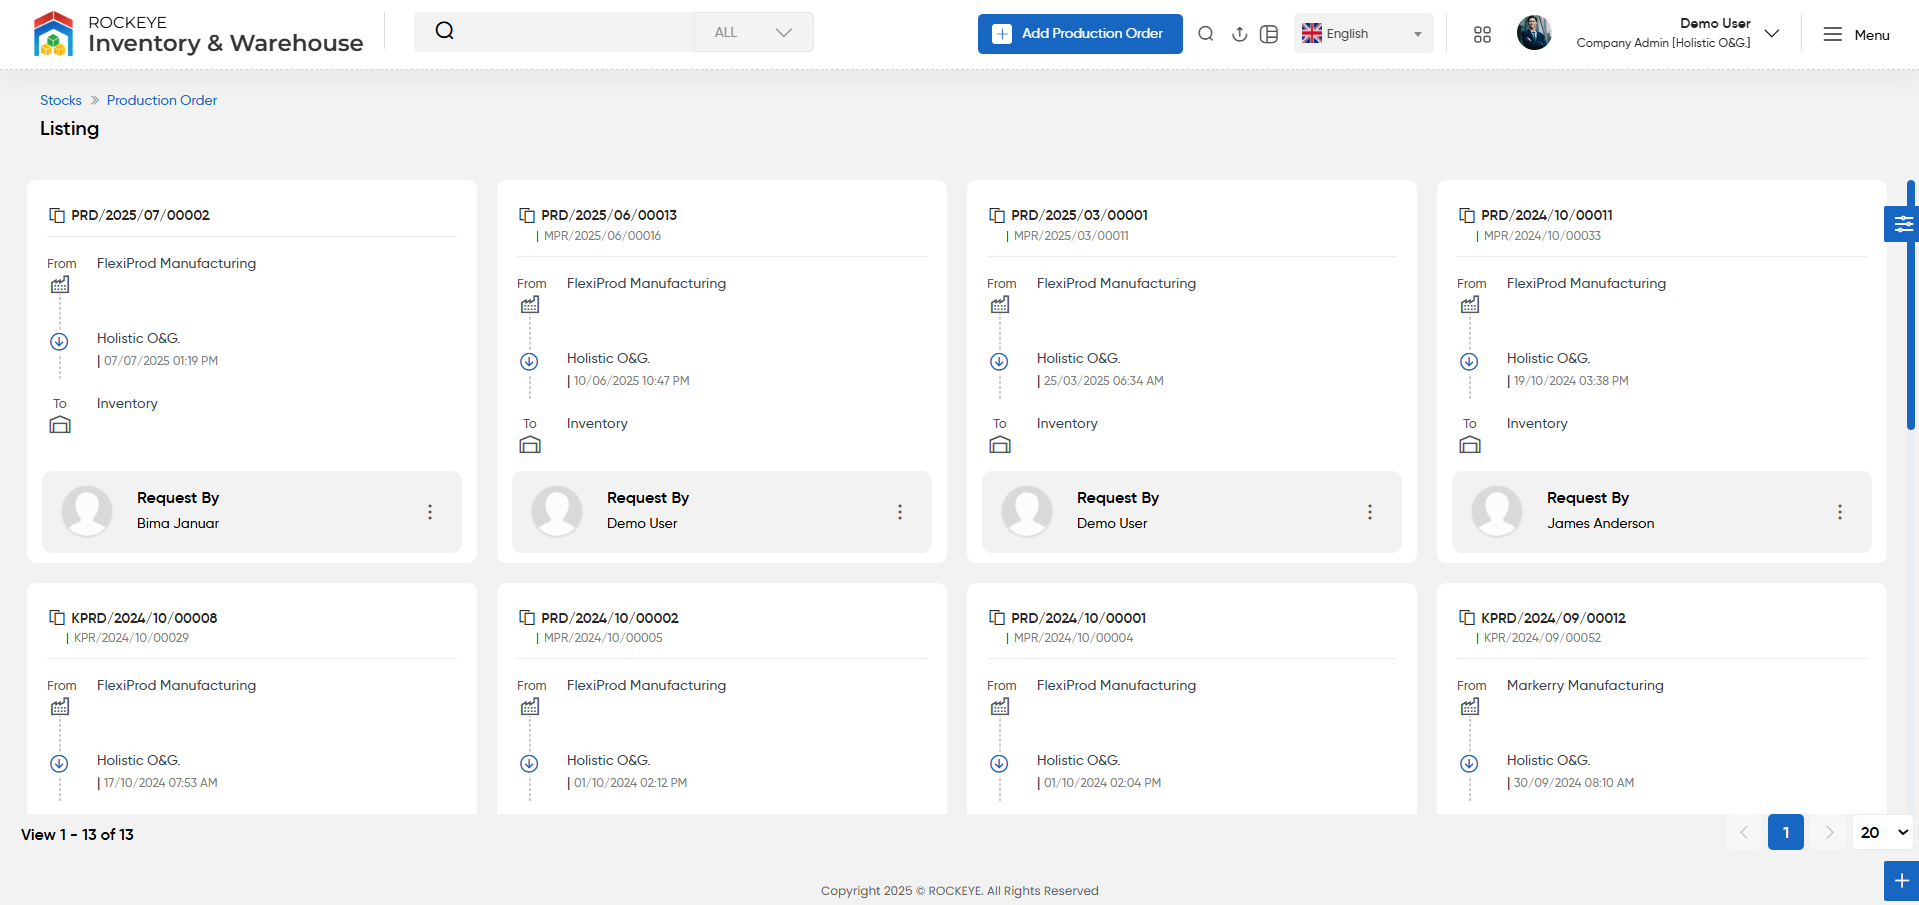This screenshot has width=1919, height=905.
Task: Select page 1 in pagination
Action: pyautogui.click(x=1786, y=832)
